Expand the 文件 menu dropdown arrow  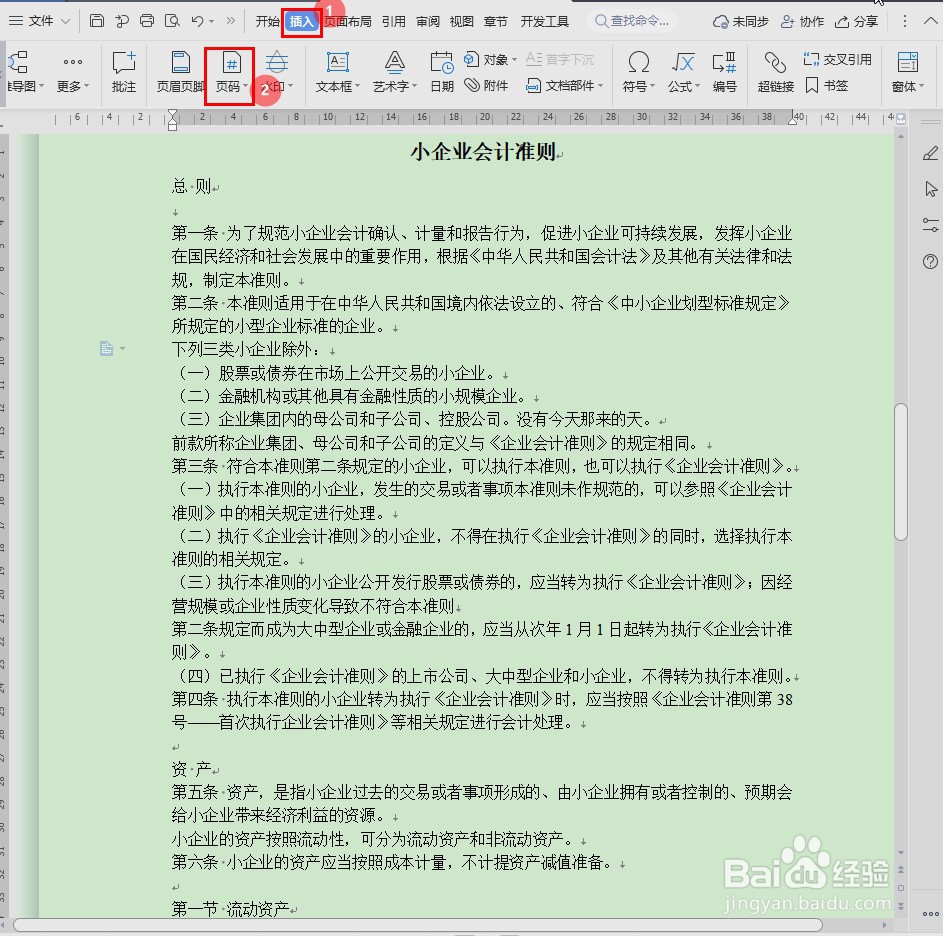pos(66,21)
